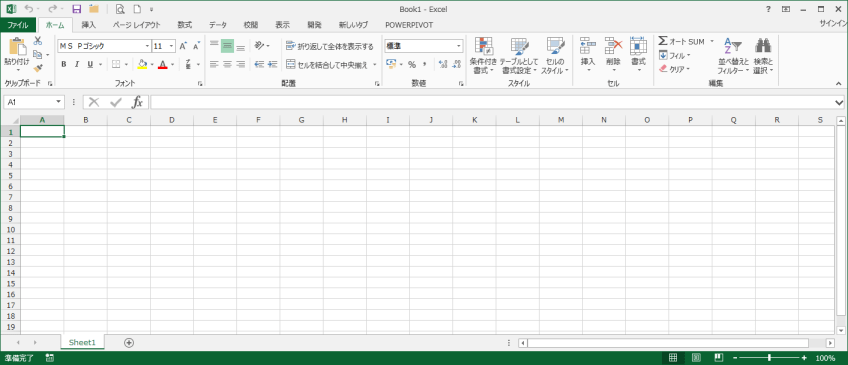Screen dimensions: 848x365
Task: Click the Borders grid icon
Action: 116,64
